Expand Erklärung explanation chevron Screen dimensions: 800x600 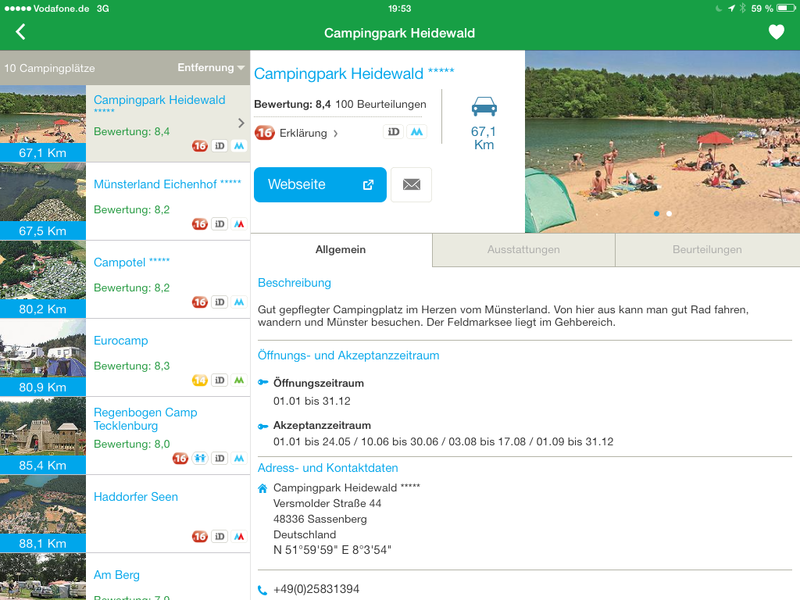336,133
